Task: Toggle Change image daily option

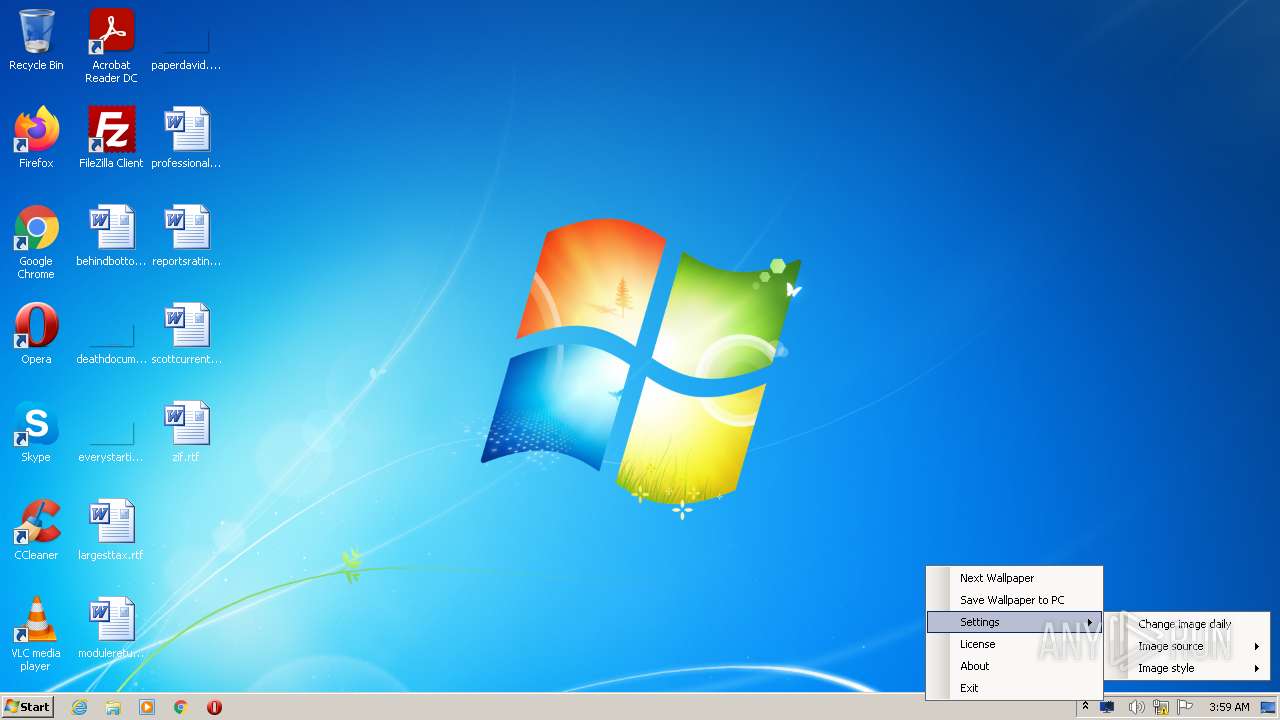Action: click(x=1187, y=624)
